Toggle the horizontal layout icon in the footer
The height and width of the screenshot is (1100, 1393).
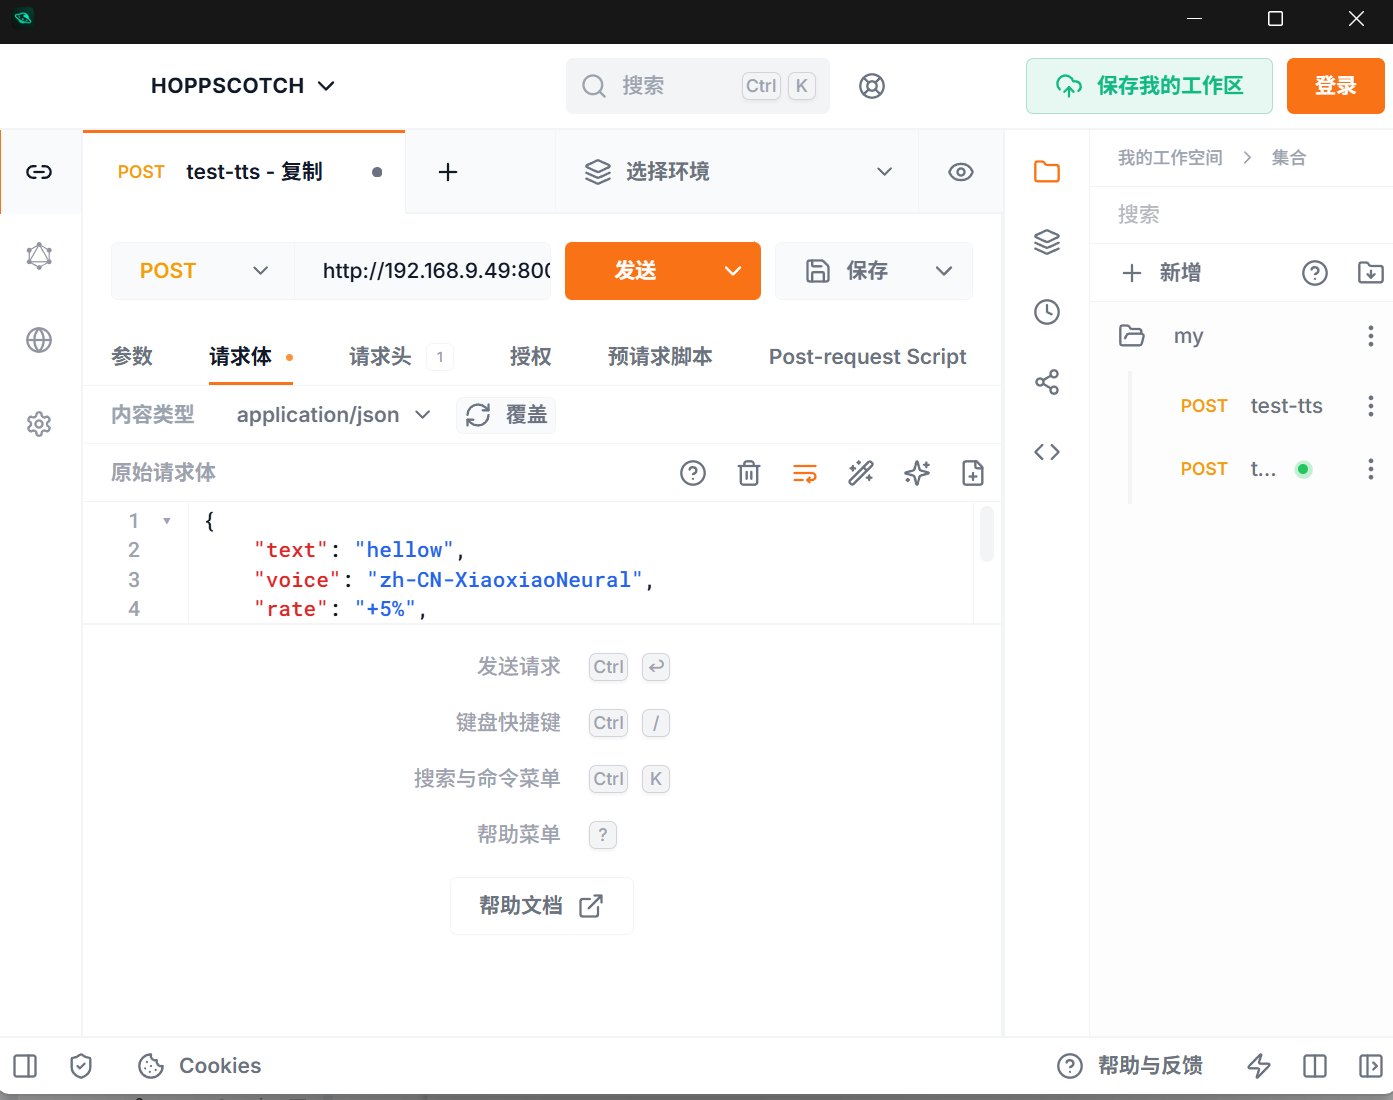(x=1315, y=1066)
